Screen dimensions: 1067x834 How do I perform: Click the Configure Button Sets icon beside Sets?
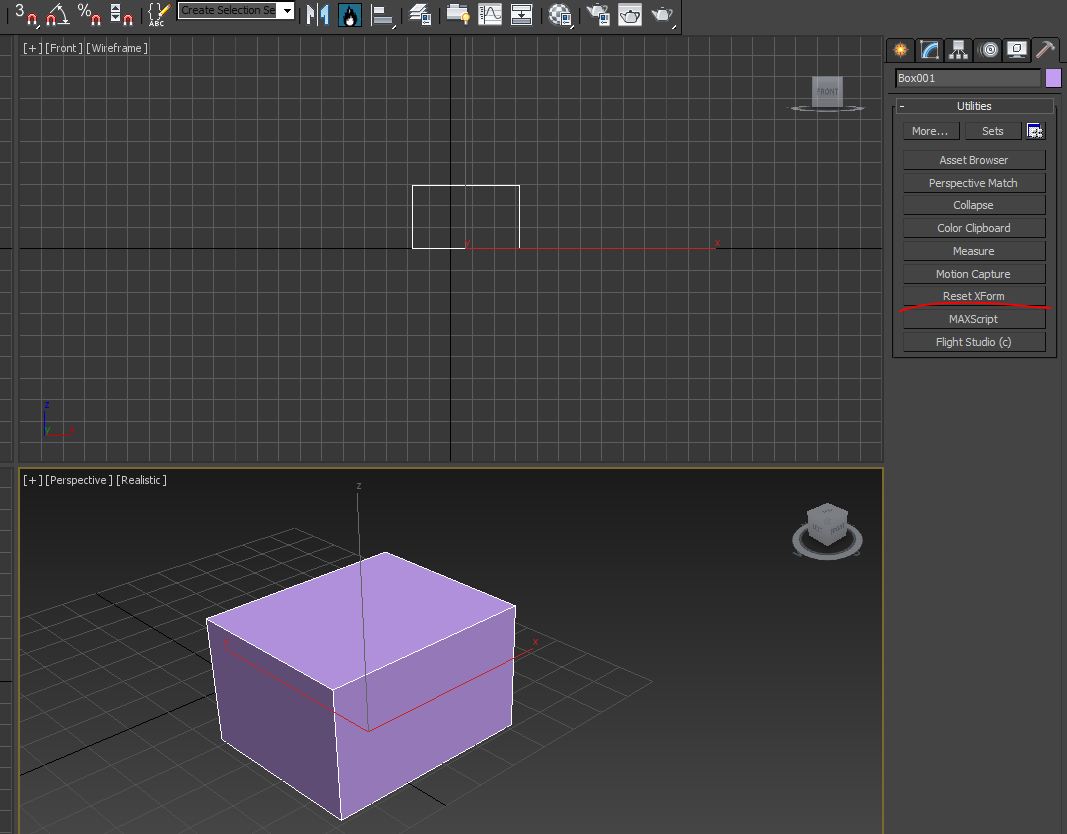click(x=1035, y=131)
